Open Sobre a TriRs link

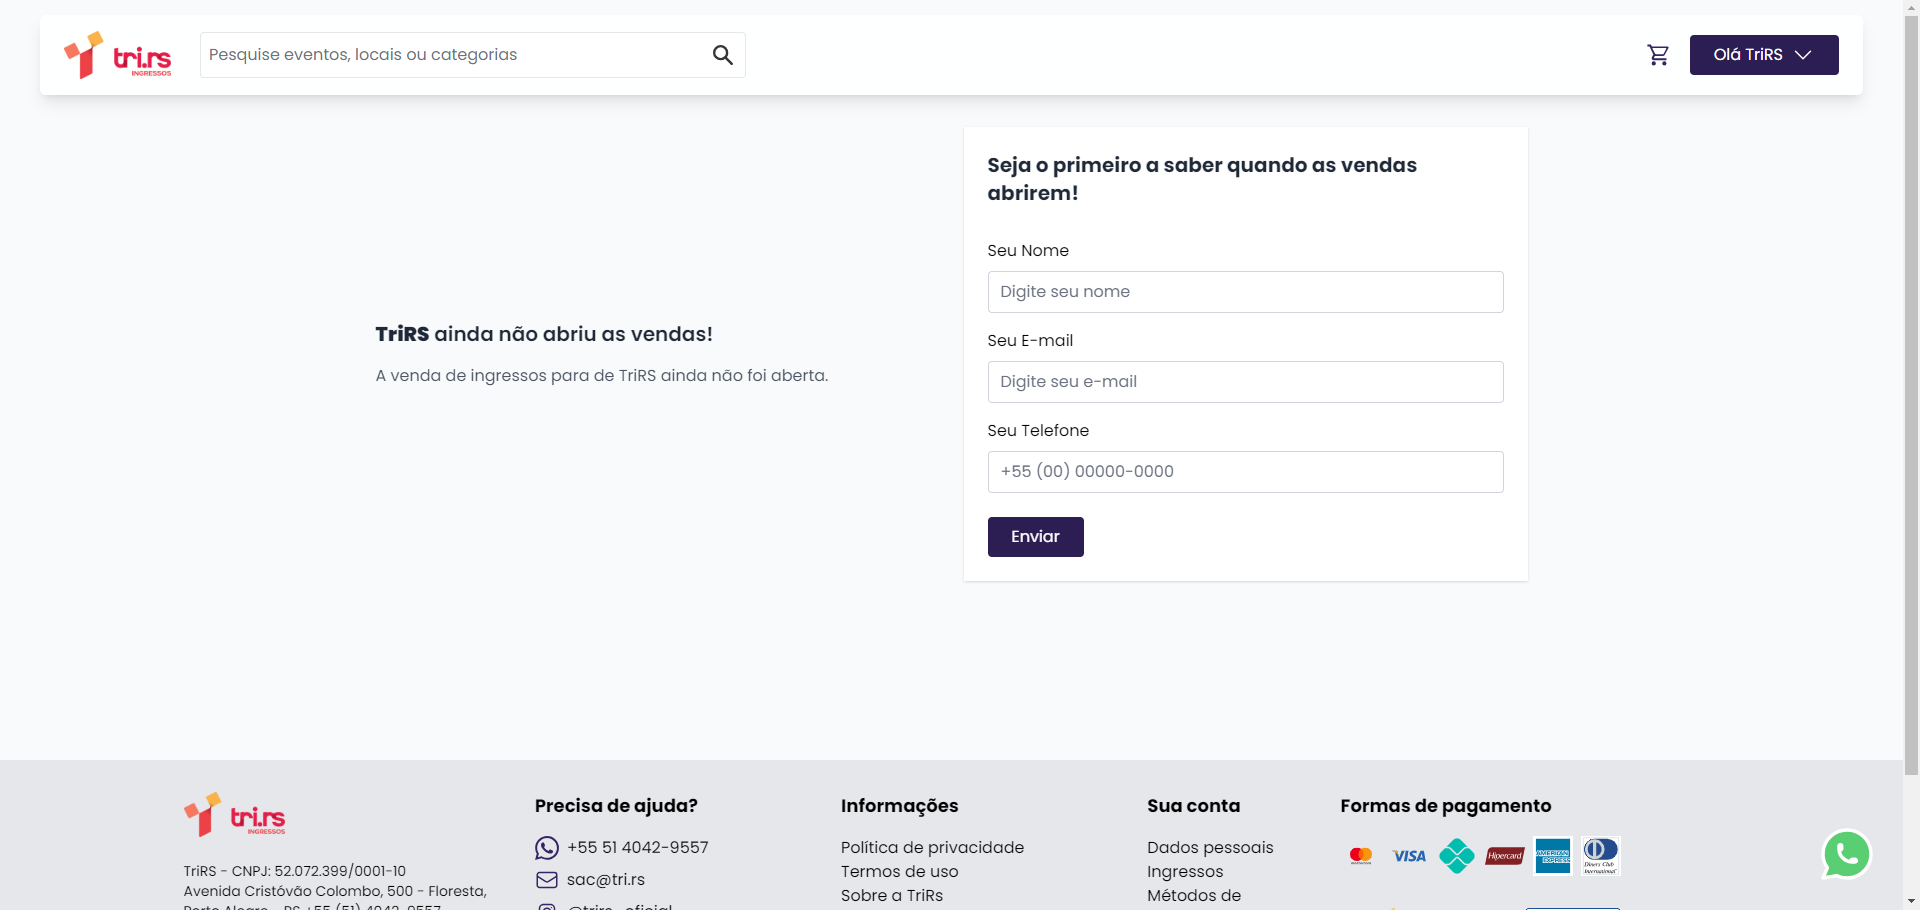tap(891, 896)
